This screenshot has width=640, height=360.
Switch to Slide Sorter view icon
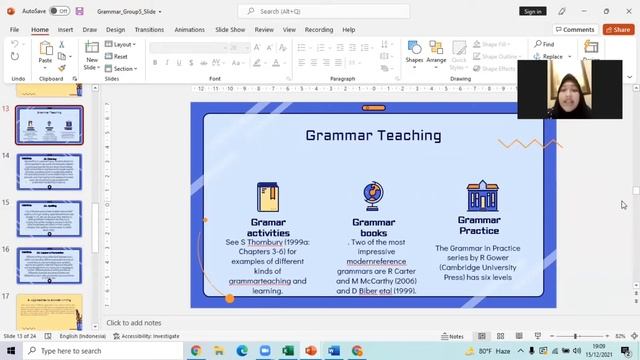500,336
